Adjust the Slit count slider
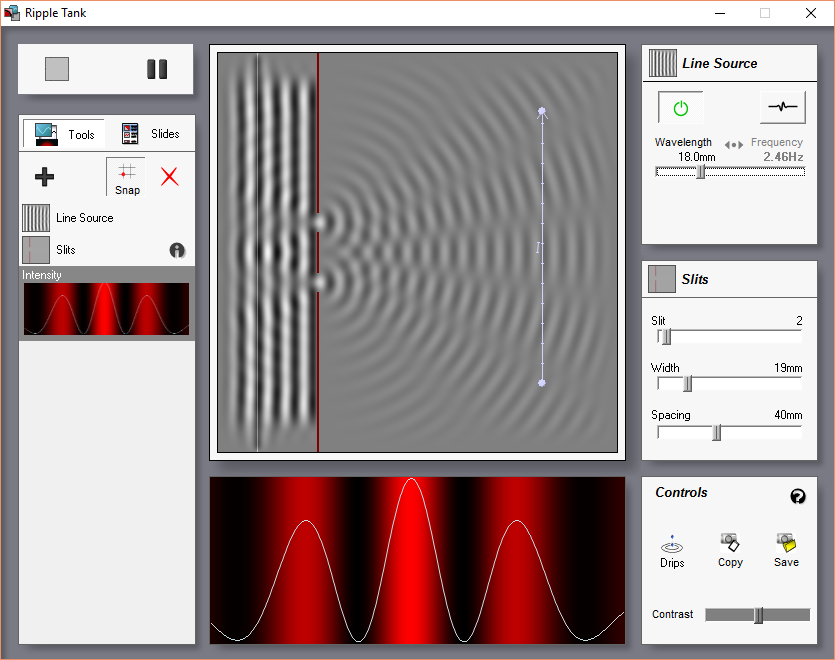 [665, 337]
